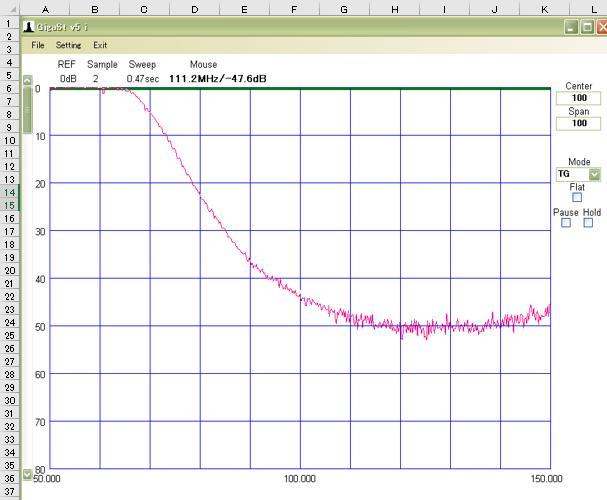Tick the Pause checkbox
607x500 pixels.
pos(566,223)
